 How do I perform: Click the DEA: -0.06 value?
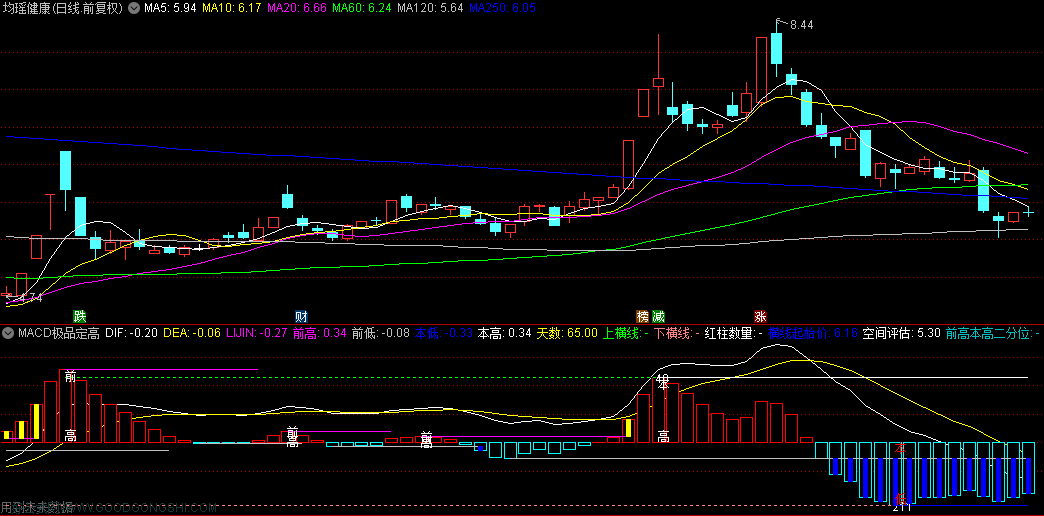click(192, 332)
